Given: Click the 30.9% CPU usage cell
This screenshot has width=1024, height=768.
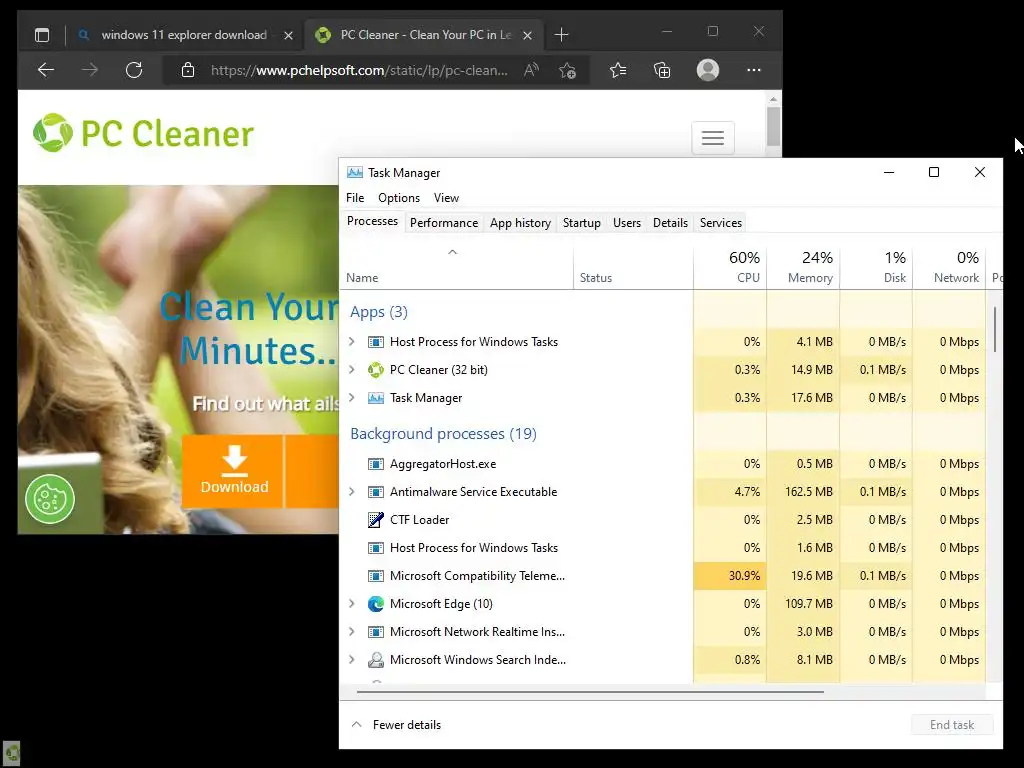Looking at the screenshot, I should coord(730,576).
